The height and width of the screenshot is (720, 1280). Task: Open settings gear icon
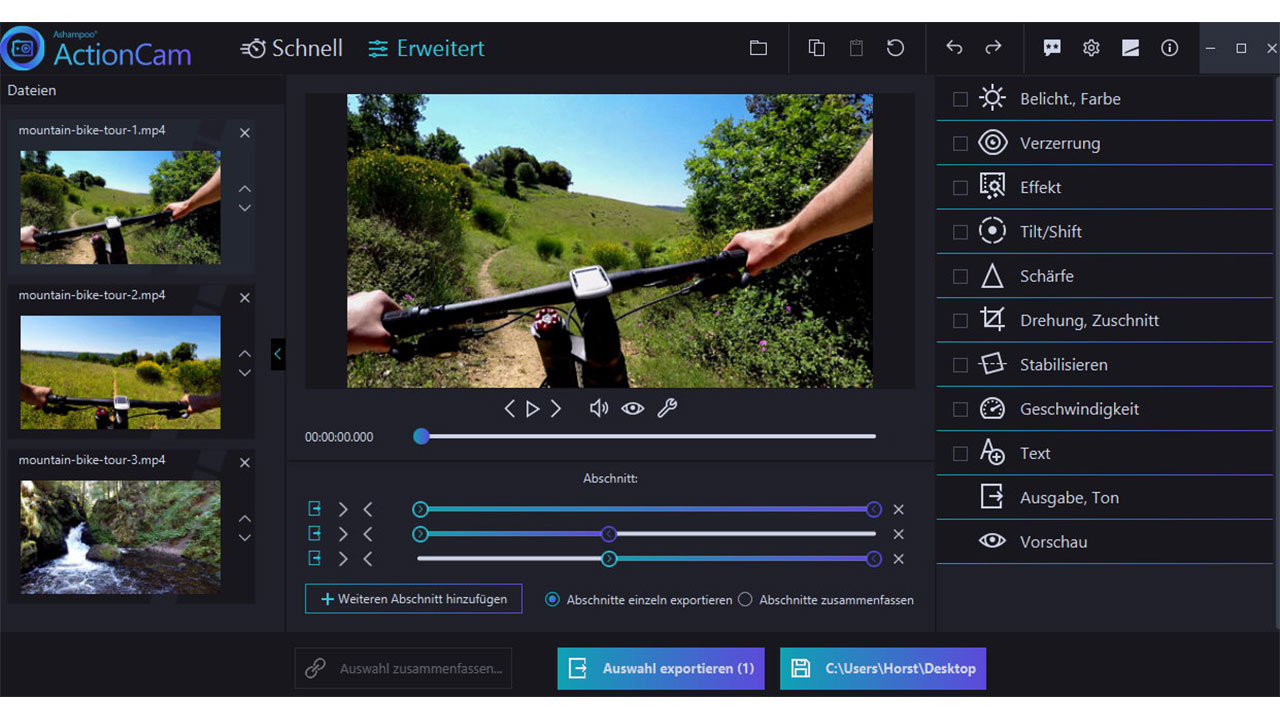pyautogui.click(x=1091, y=48)
